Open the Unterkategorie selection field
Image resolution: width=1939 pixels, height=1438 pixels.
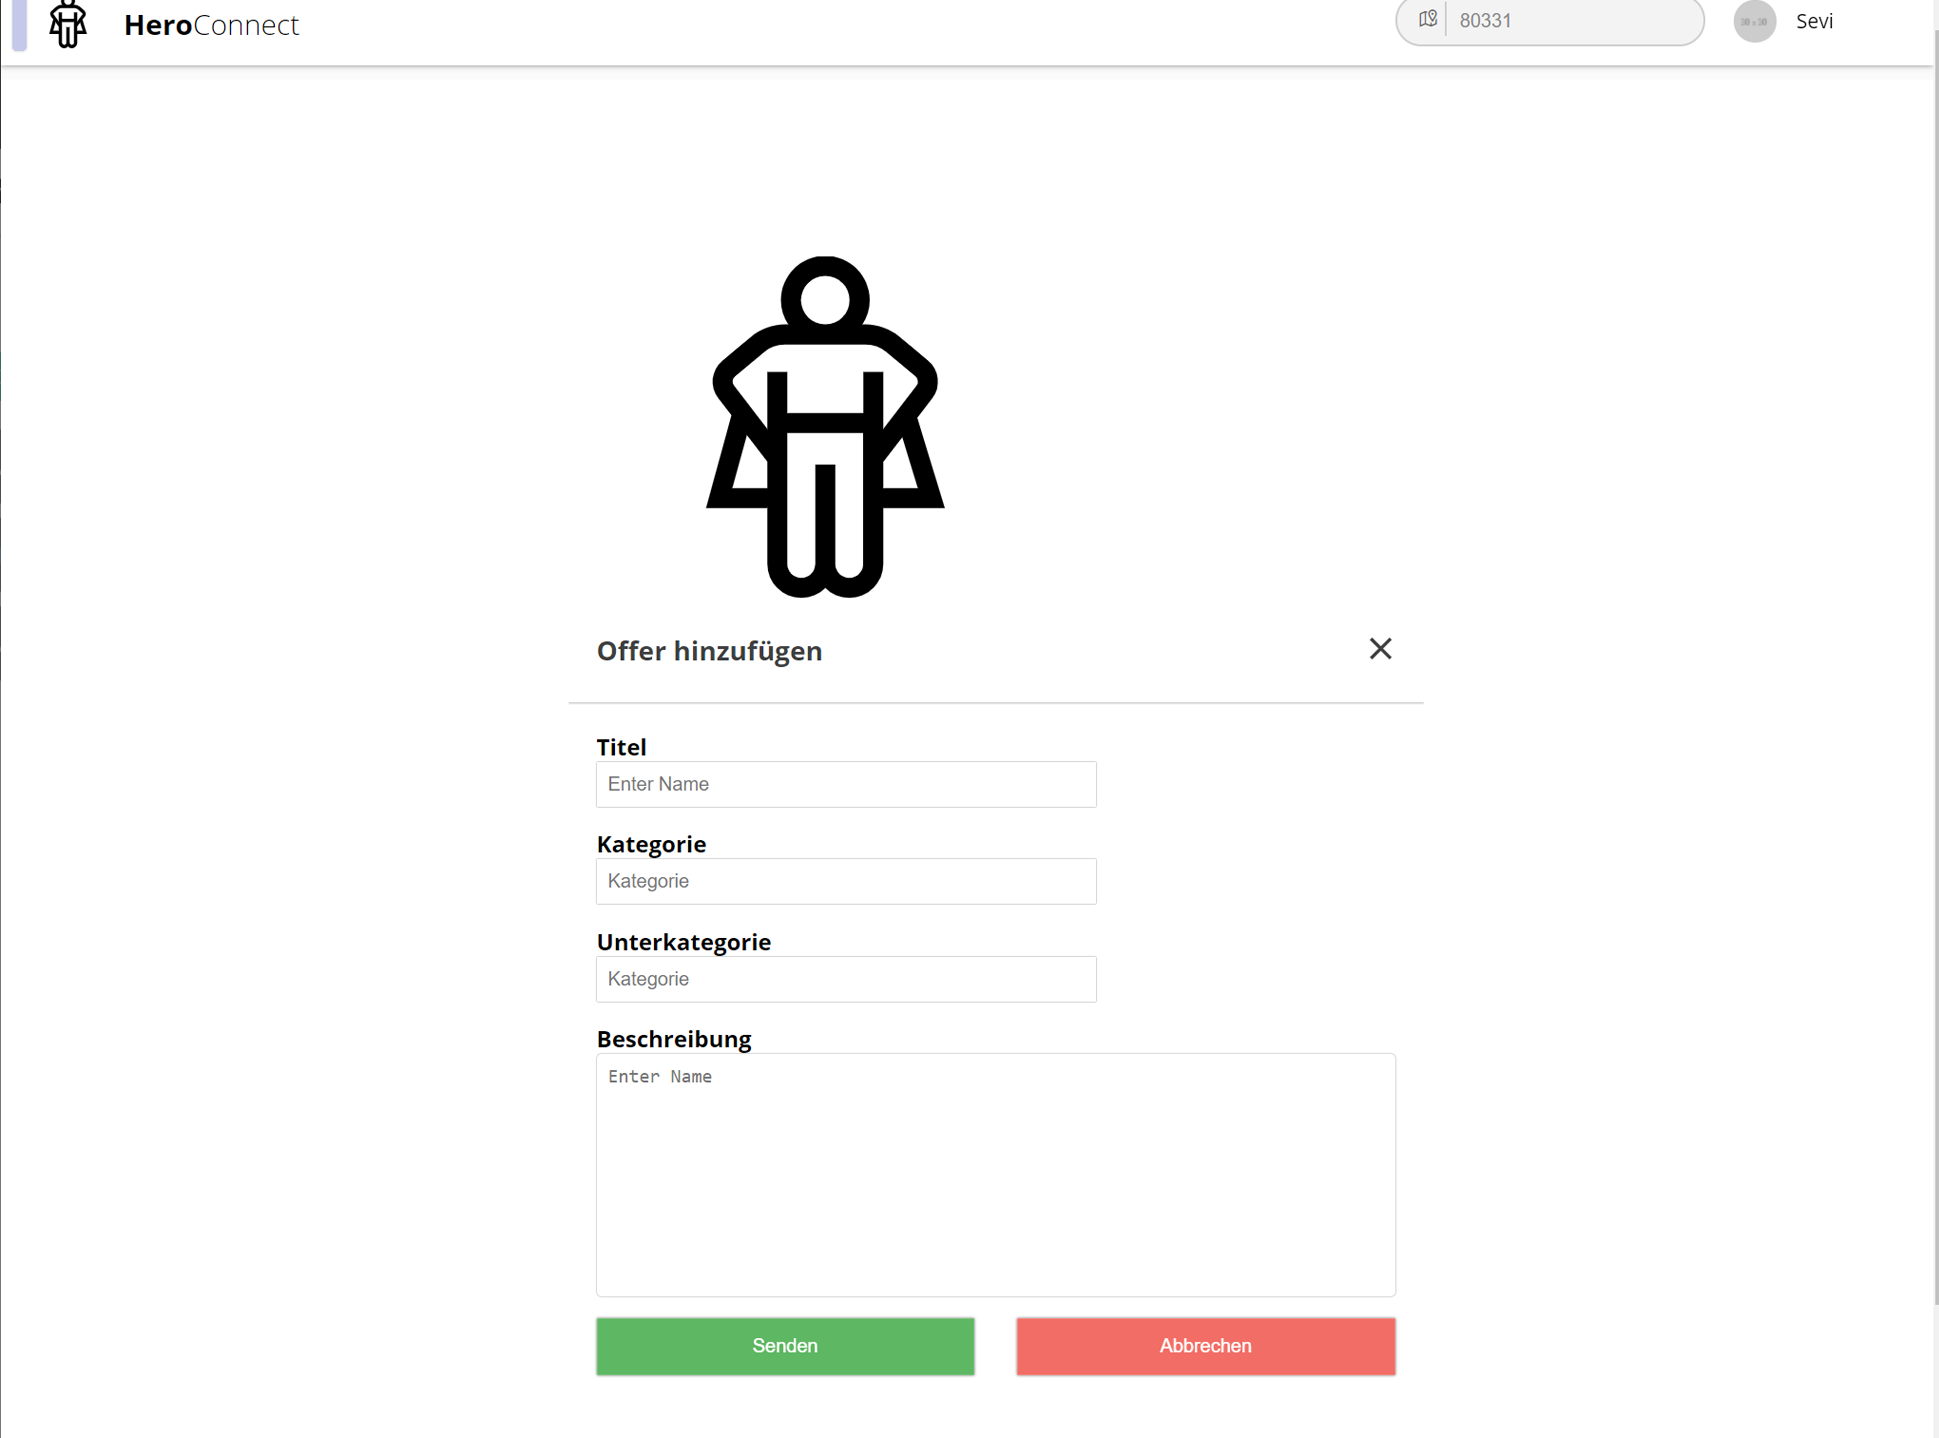coord(845,979)
